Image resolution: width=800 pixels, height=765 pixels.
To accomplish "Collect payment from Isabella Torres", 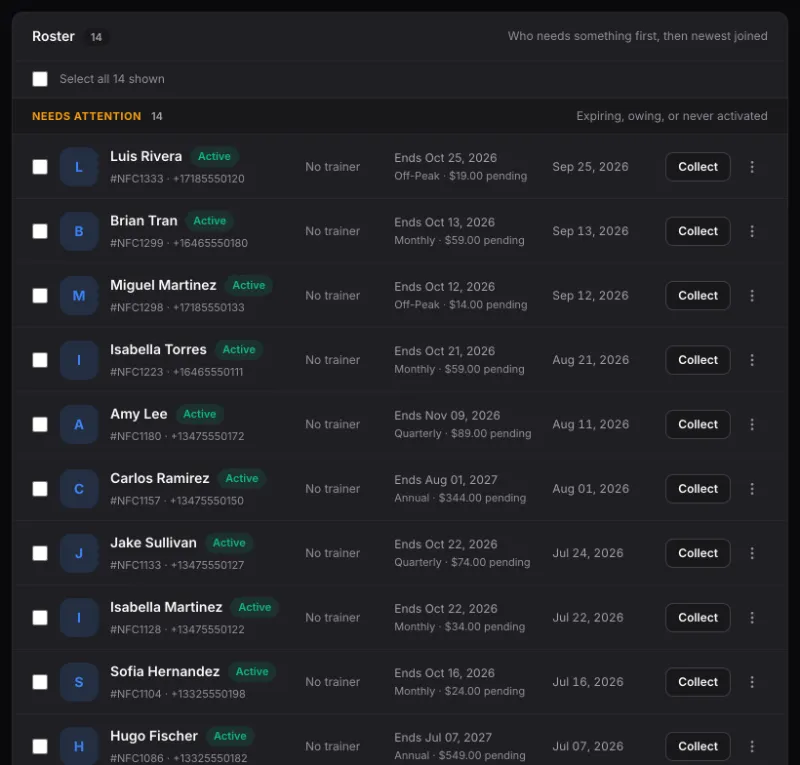I will tap(697, 360).
